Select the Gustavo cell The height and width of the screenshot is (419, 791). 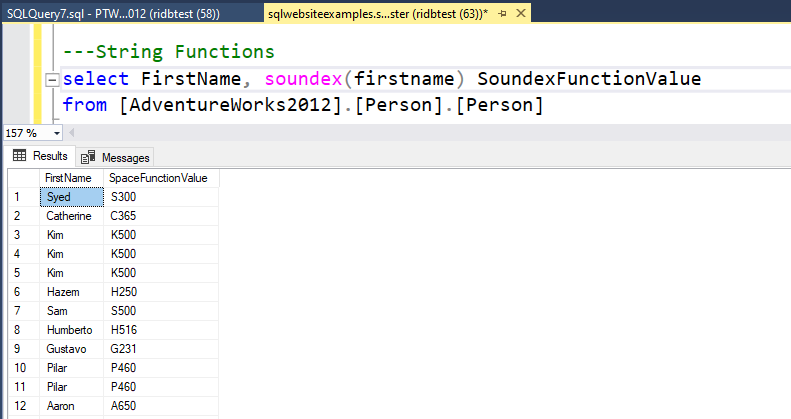tap(72, 349)
